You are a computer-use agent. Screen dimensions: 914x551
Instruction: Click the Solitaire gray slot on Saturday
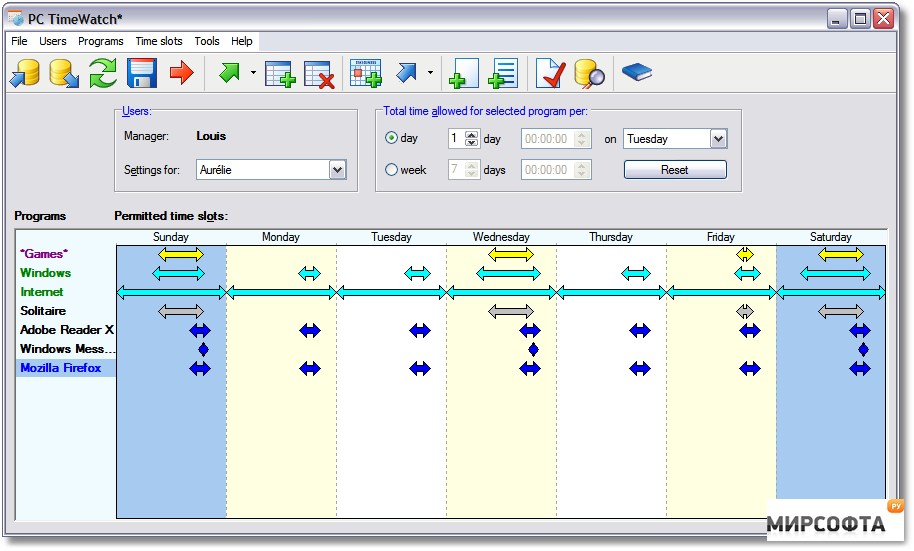(841, 311)
